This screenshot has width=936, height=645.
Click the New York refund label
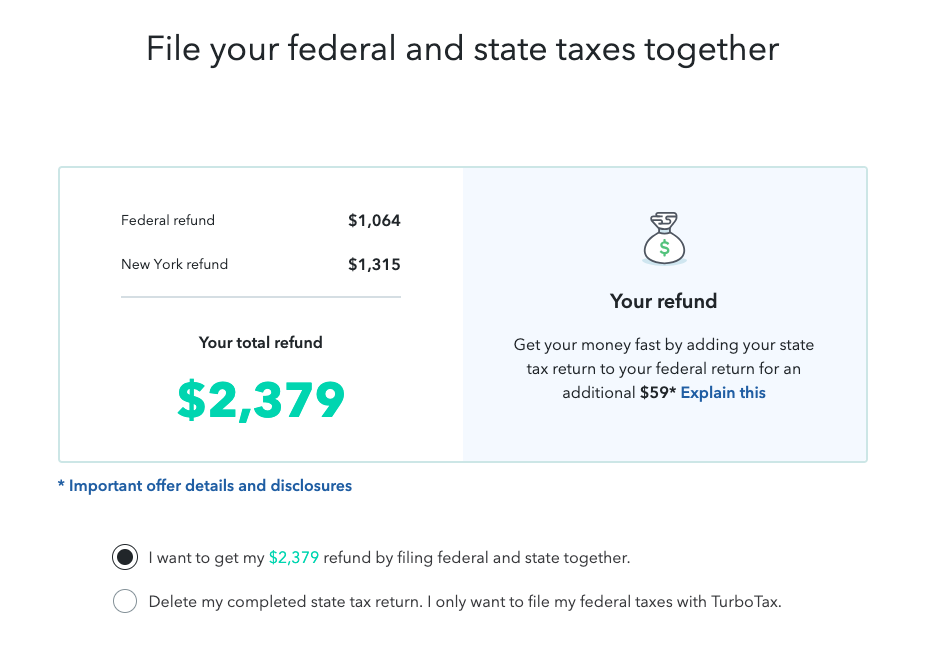point(174,264)
